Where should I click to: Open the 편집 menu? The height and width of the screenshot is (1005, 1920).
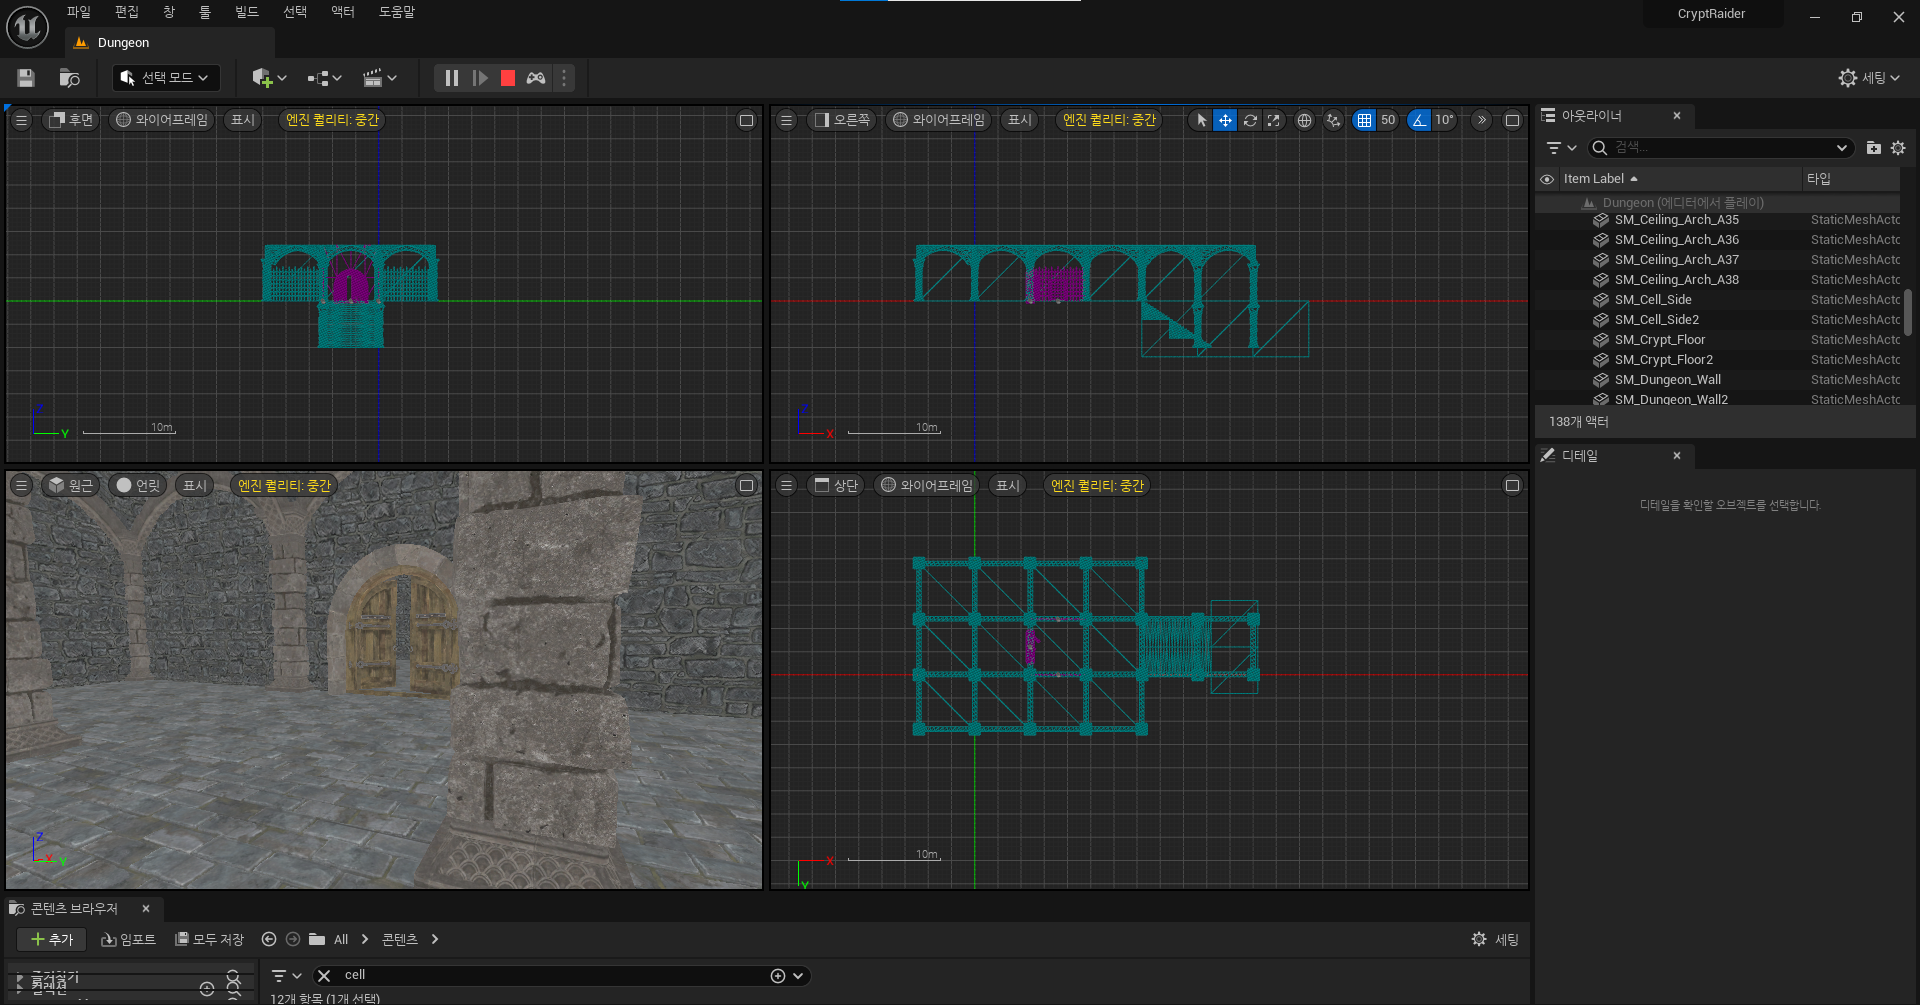point(126,12)
